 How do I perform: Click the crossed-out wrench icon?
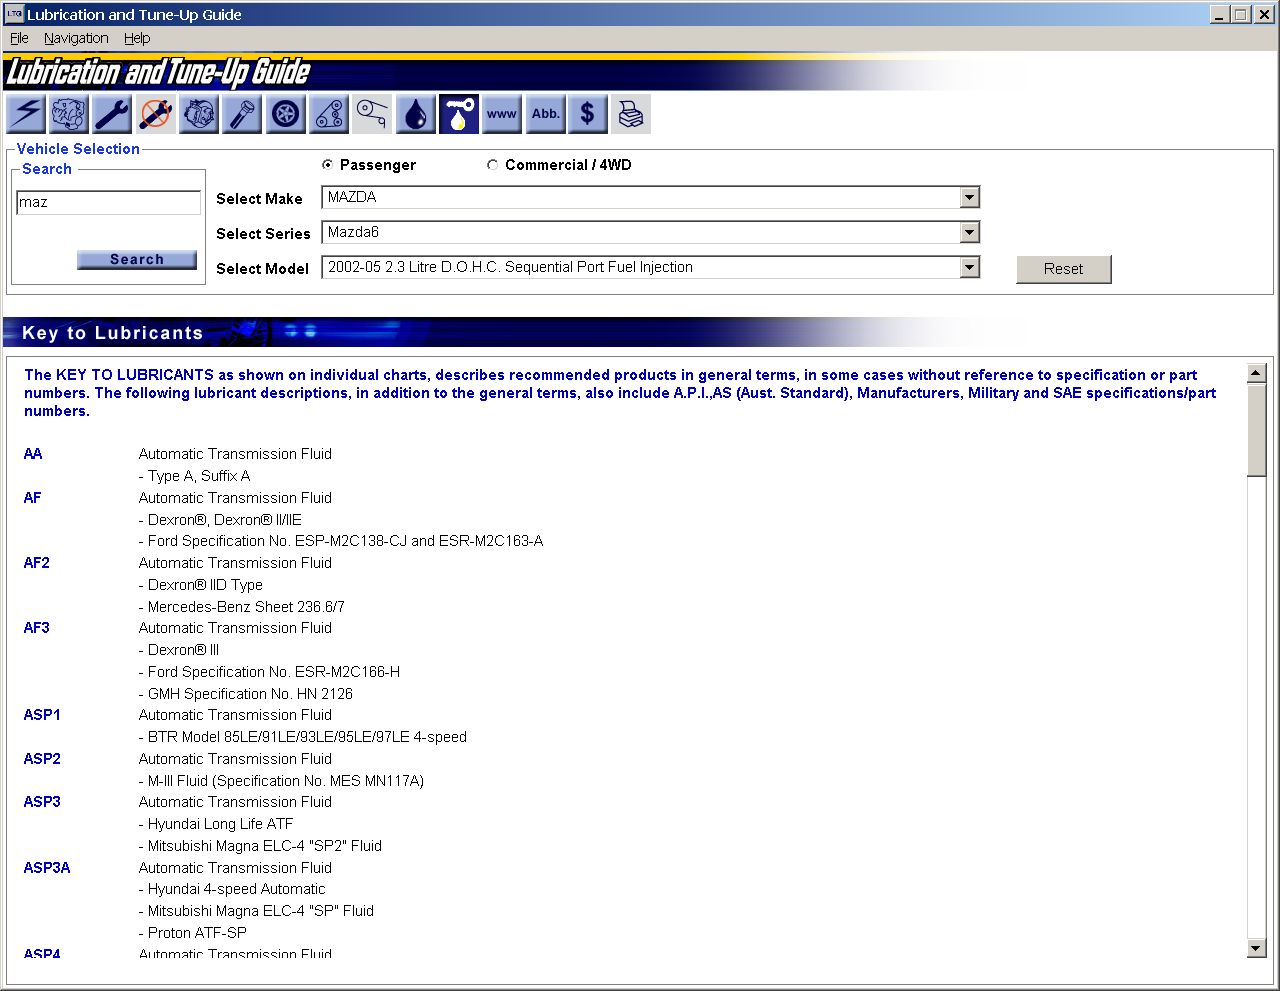coord(155,114)
